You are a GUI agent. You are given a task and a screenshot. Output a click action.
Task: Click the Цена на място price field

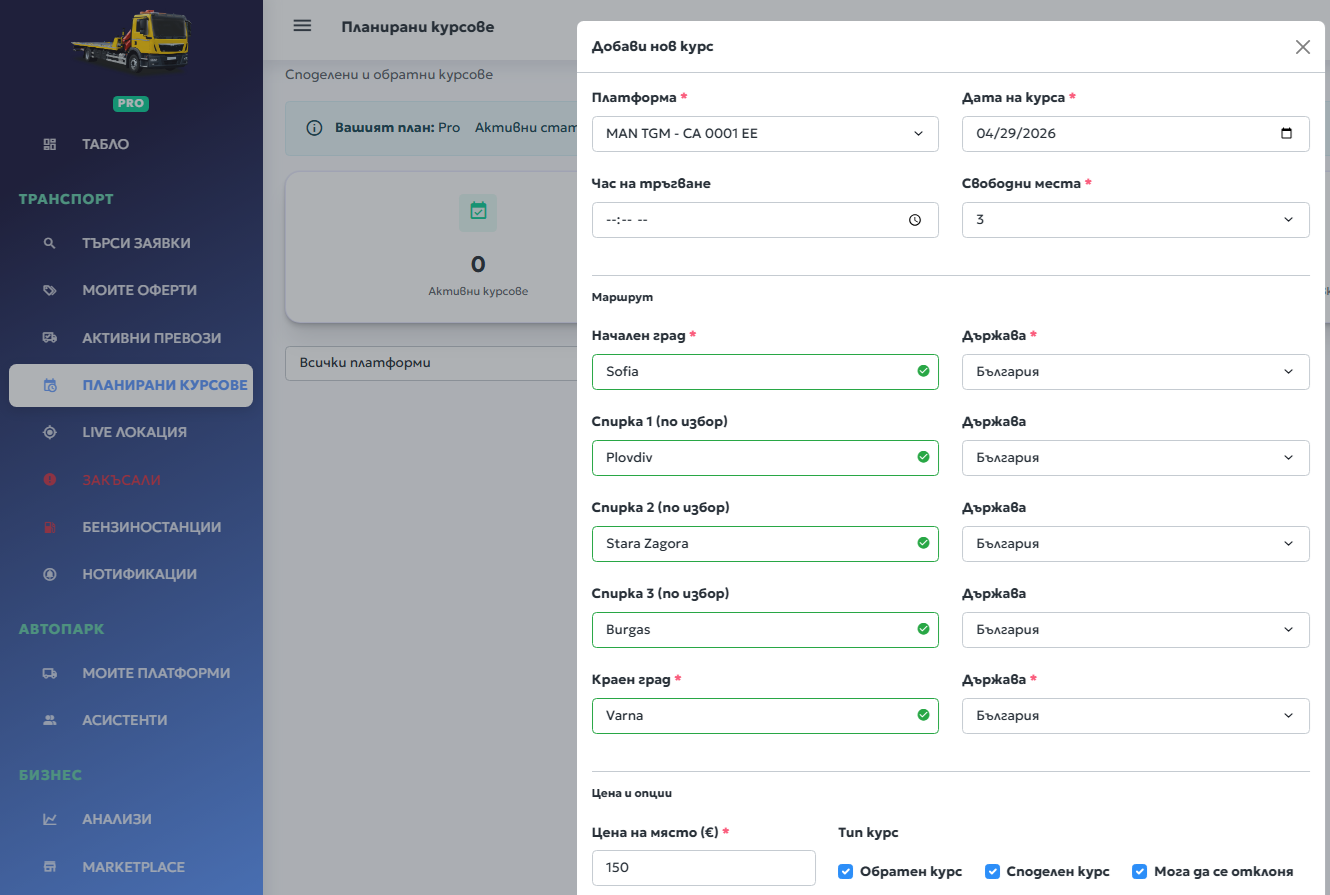[704, 868]
